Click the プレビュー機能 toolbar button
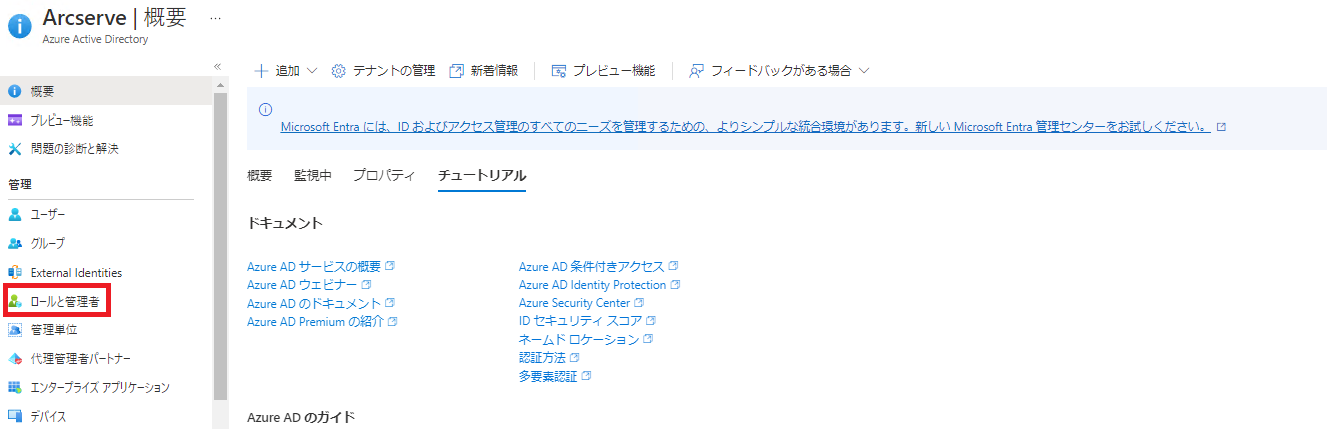Viewport: 1327px width, 429px height. [x=603, y=71]
